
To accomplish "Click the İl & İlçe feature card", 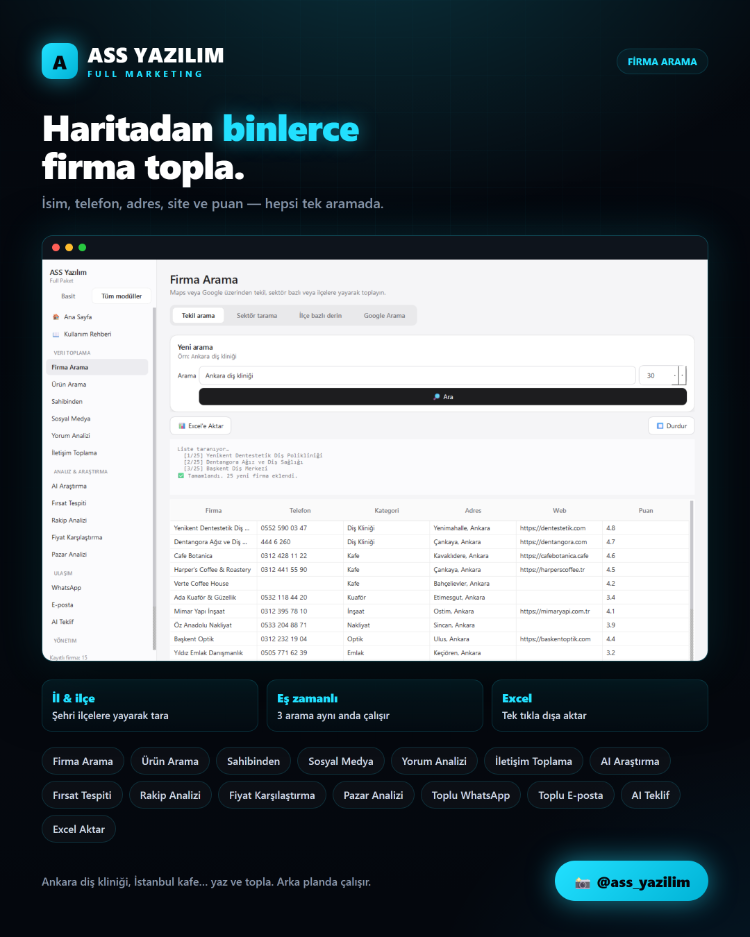I will pyautogui.click(x=150, y=706).
